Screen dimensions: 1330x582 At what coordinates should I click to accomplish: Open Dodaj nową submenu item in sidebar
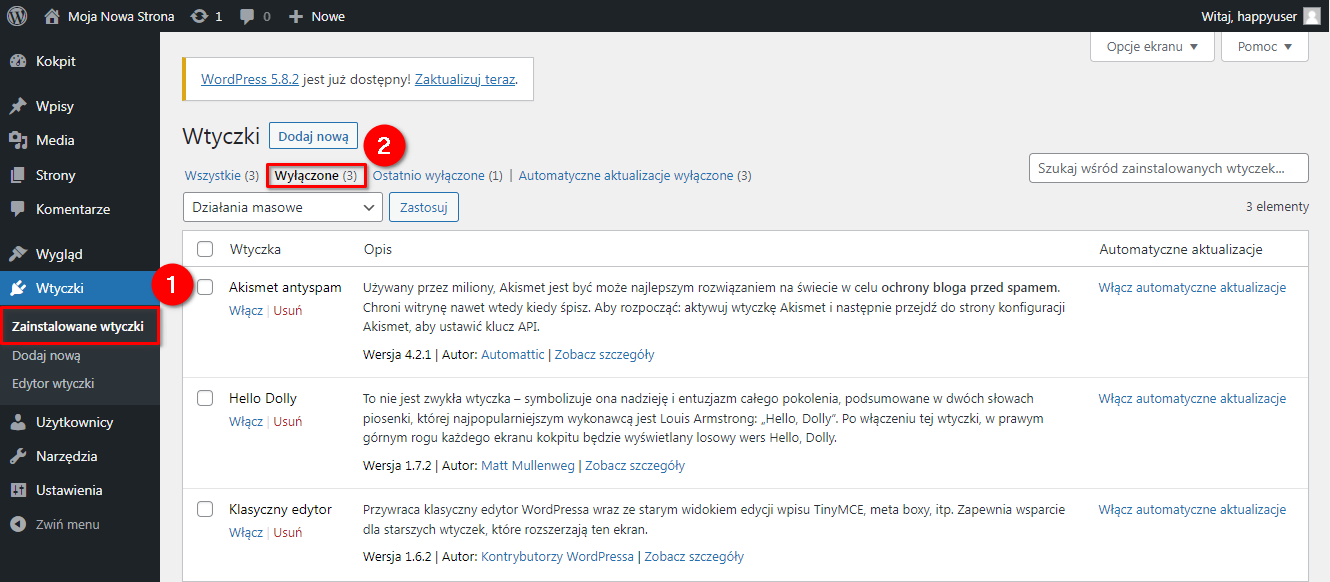click(x=46, y=355)
